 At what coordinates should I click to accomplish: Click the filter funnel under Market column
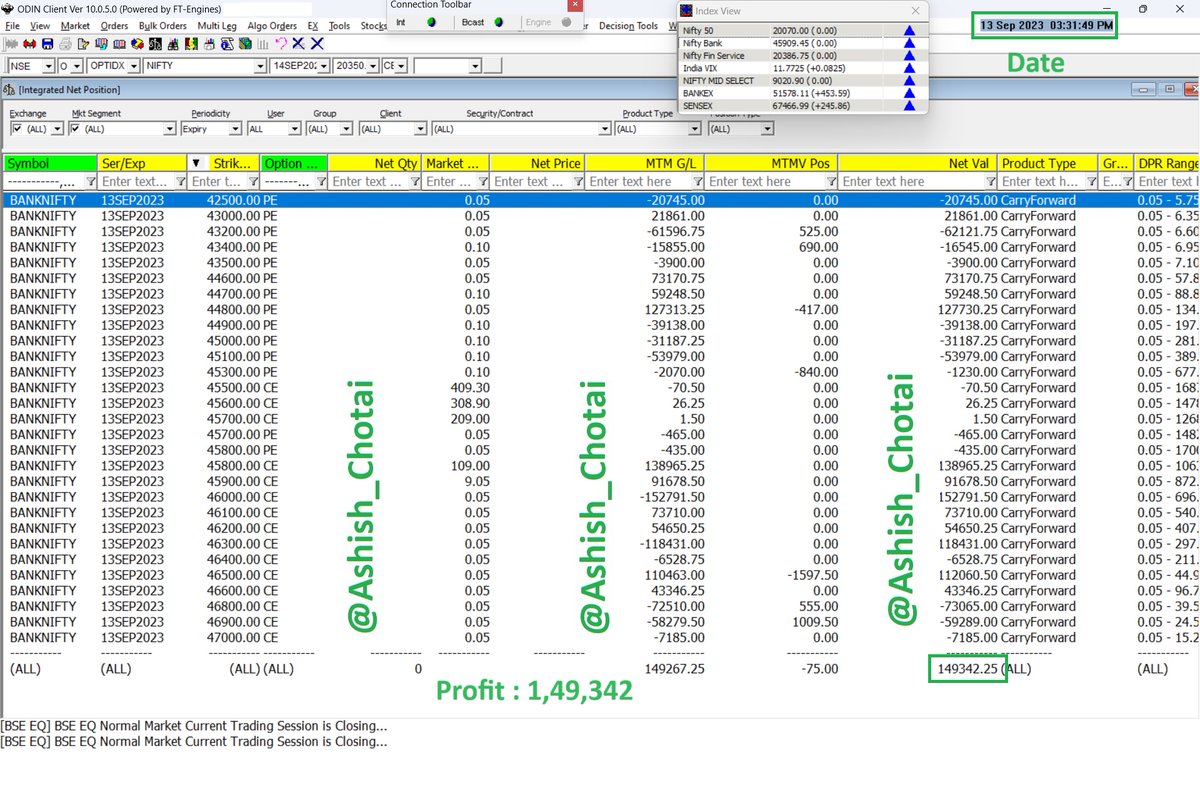click(x=483, y=181)
